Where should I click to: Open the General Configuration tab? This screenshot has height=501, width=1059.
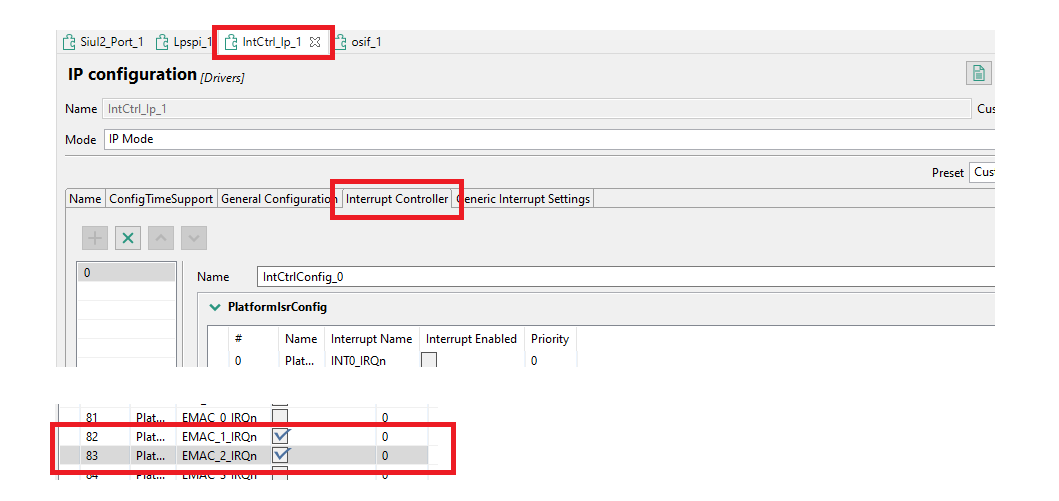point(278,199)
